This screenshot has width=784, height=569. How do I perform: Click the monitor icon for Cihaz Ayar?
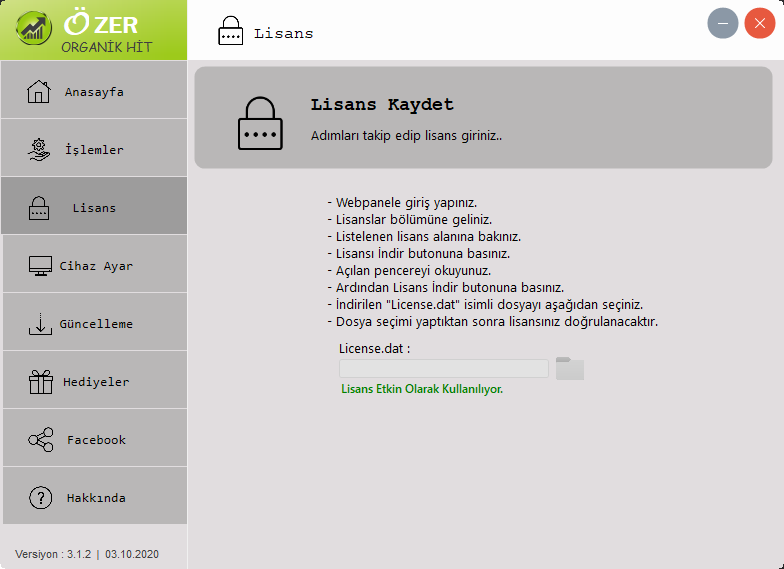pyautogui.click(x=40, y=266)
